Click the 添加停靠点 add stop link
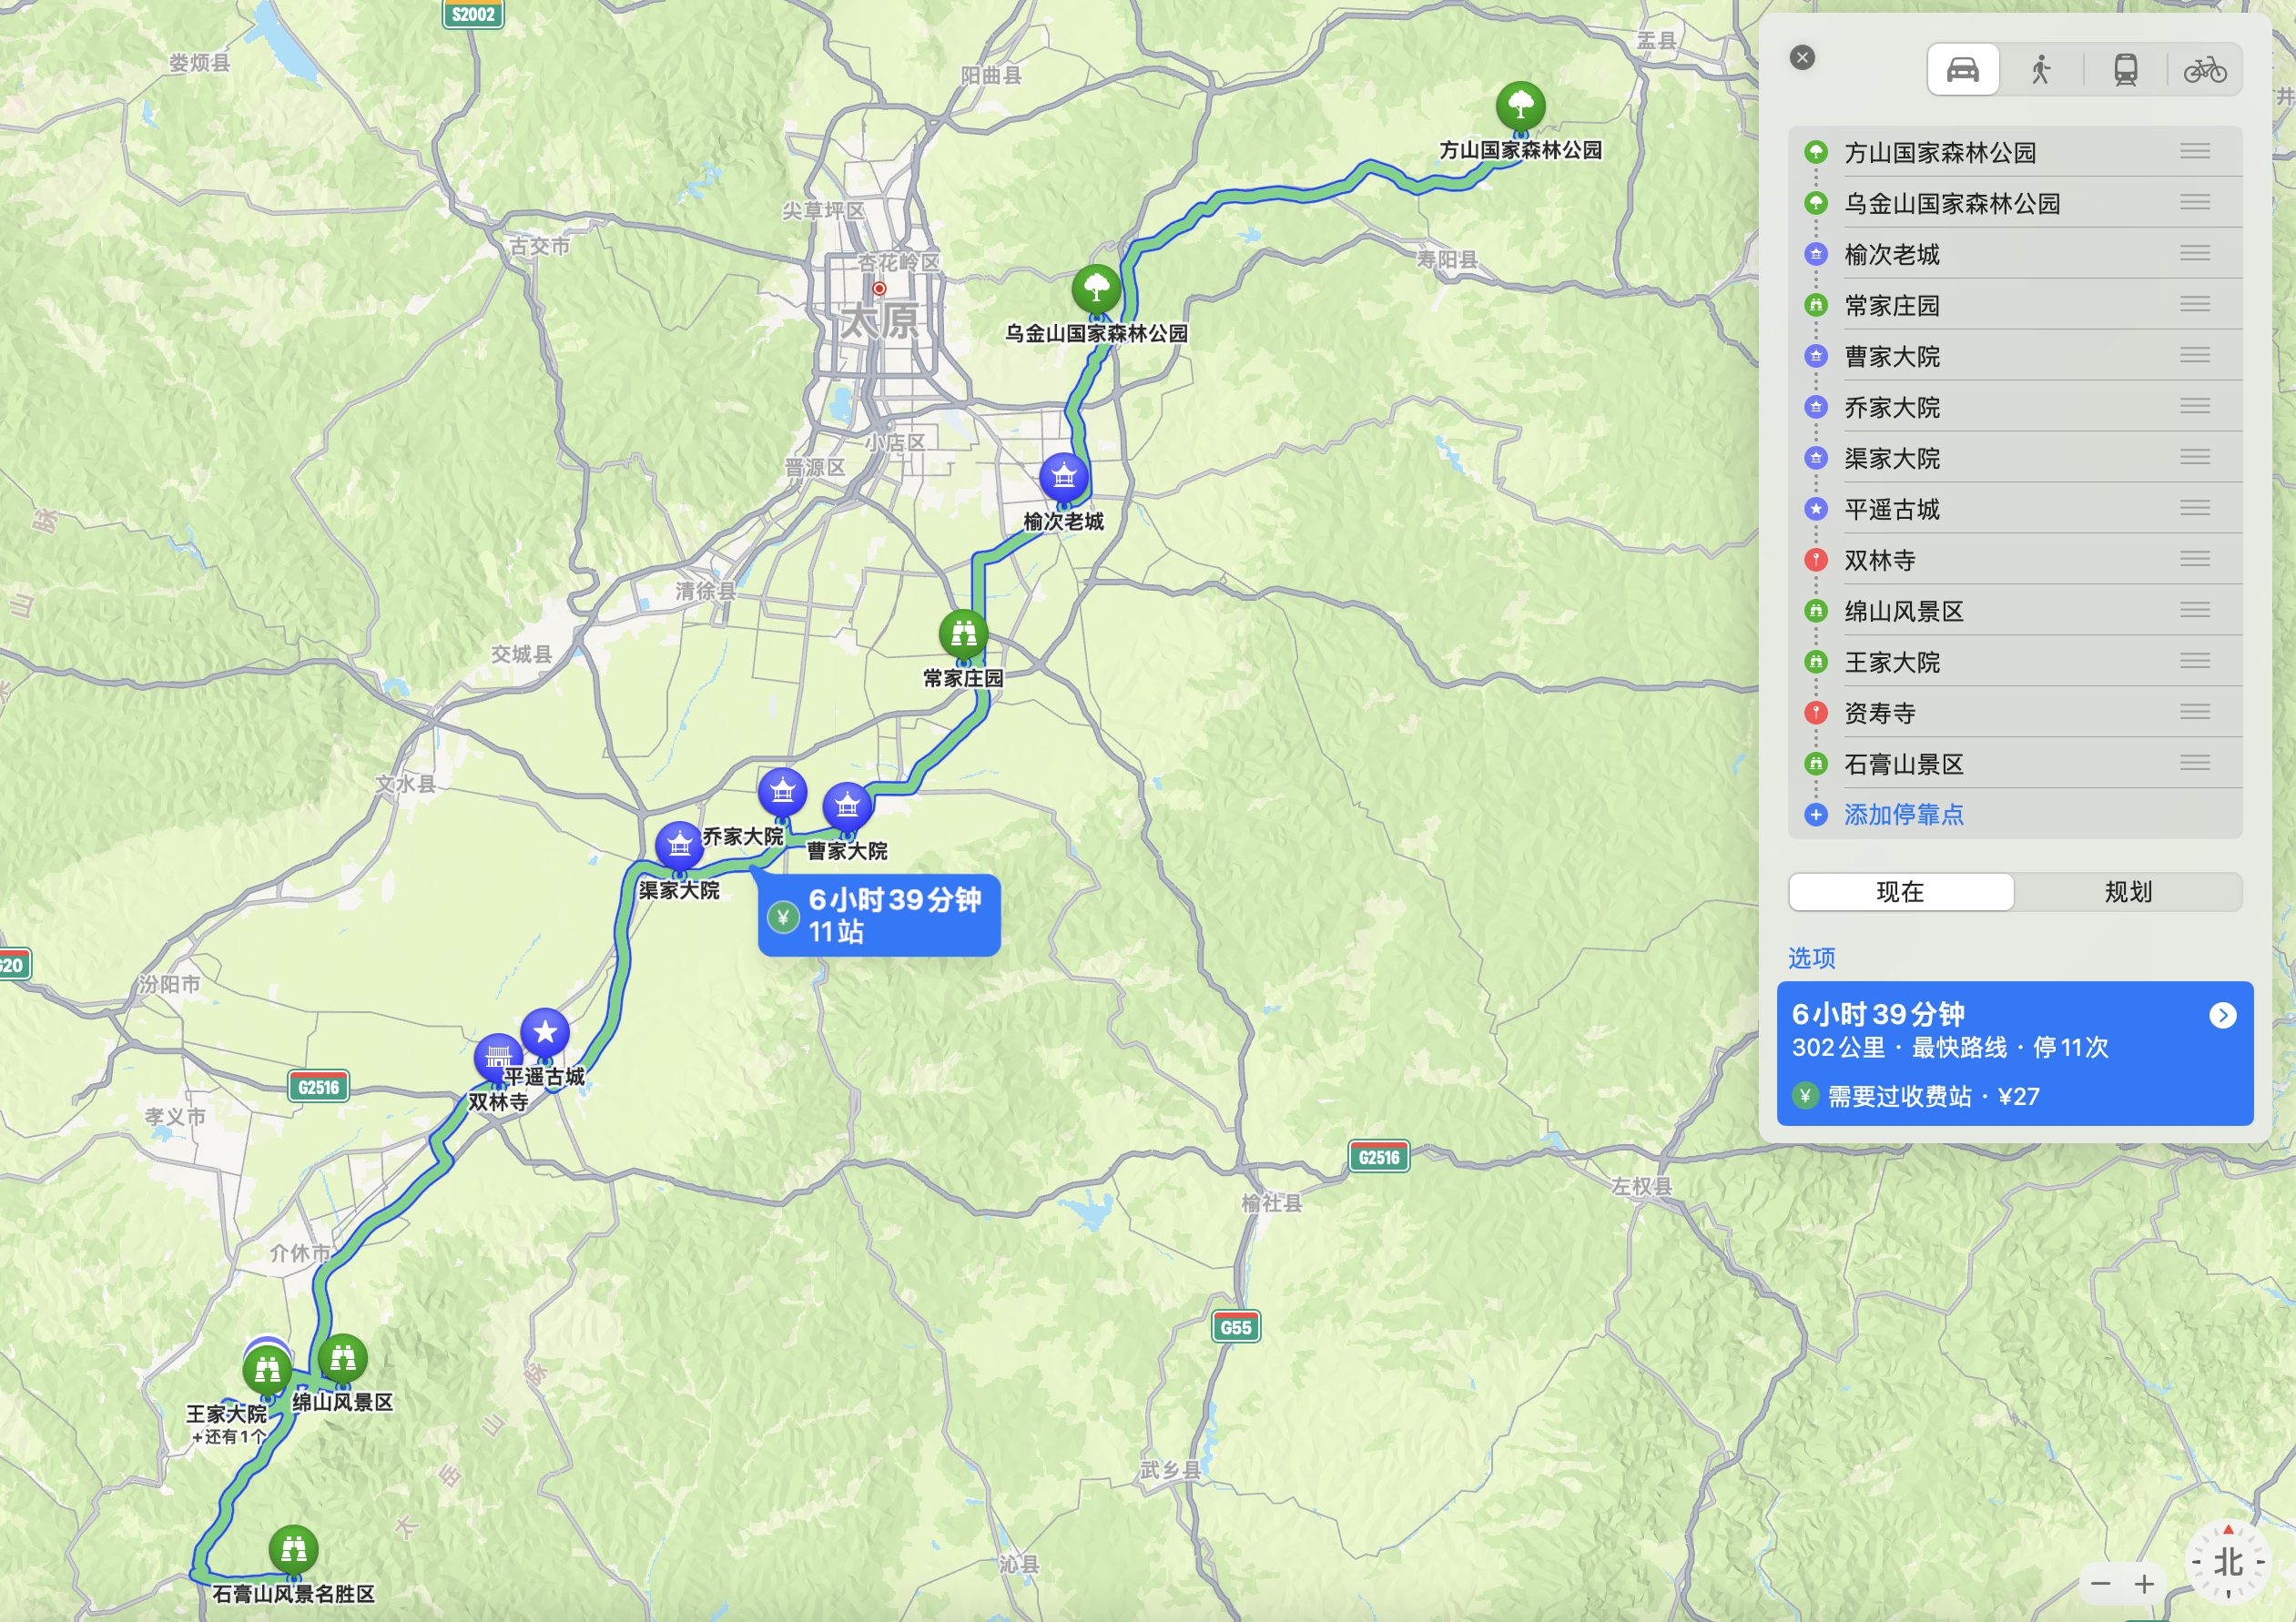The height and width of the screenshot is (1622, 2296). [x=1903, y=815]
